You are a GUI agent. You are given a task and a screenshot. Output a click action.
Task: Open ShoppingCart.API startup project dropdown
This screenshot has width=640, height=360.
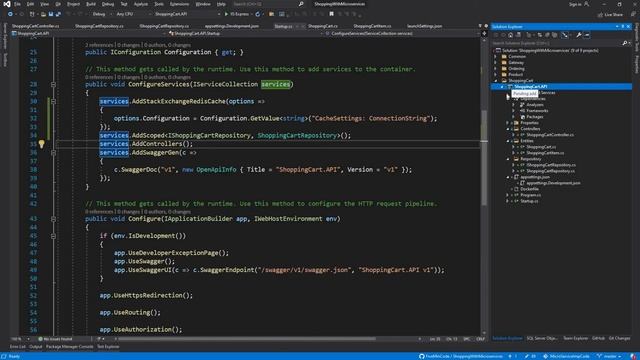tap(187, 14)
